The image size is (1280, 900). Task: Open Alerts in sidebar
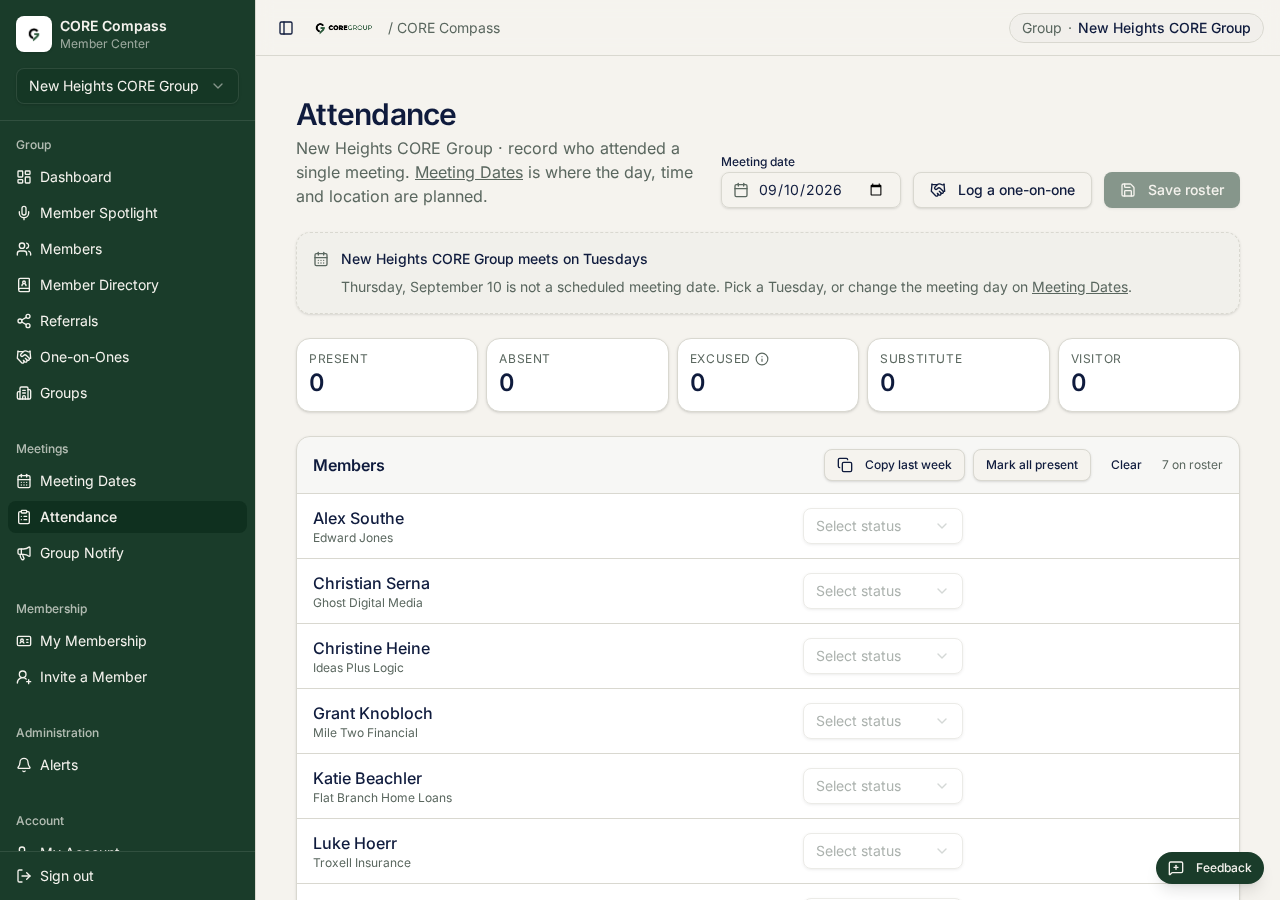(x=127, y=765)
